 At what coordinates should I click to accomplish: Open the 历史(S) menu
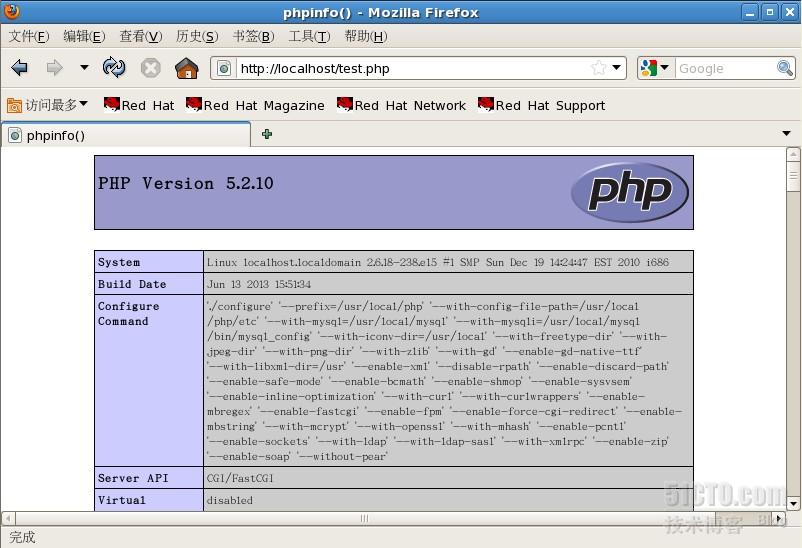(x=197, y=36)
